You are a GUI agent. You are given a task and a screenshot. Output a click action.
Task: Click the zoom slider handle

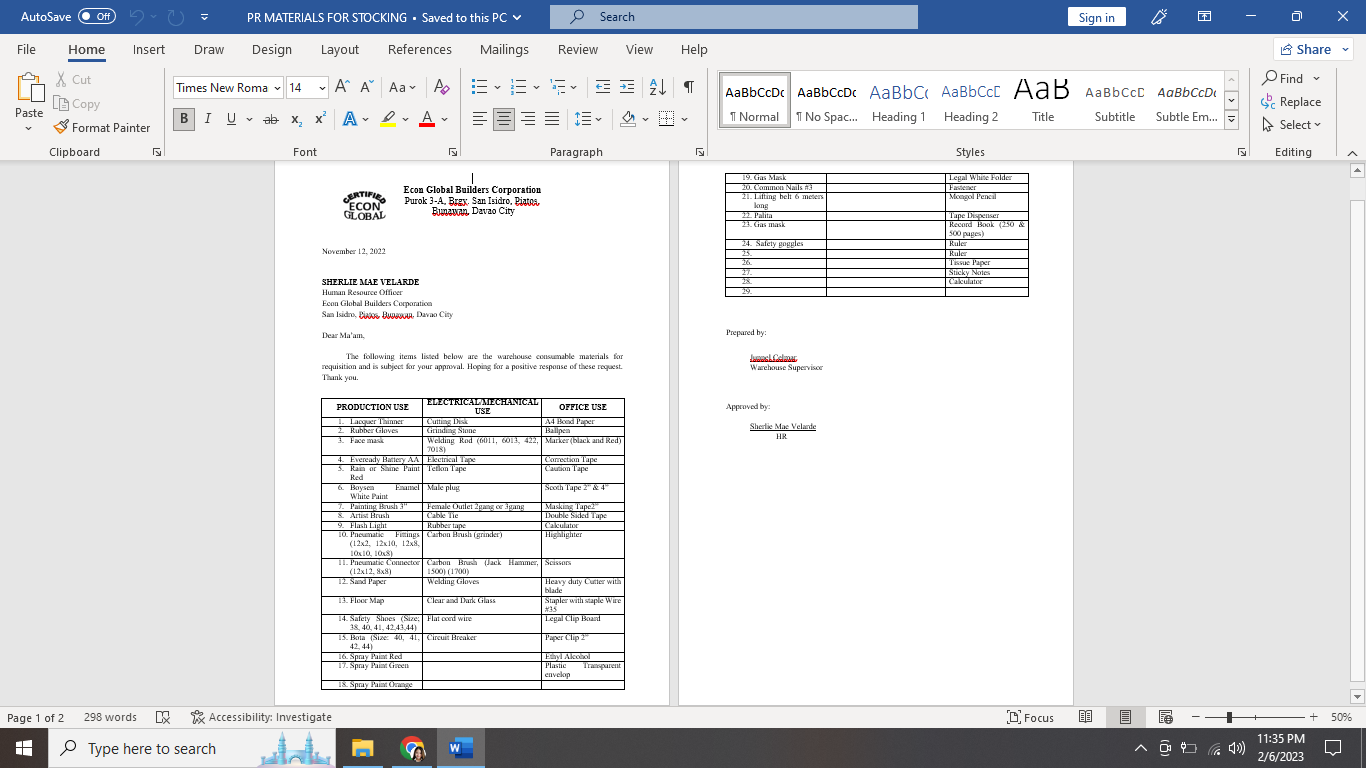[1229, 718]
